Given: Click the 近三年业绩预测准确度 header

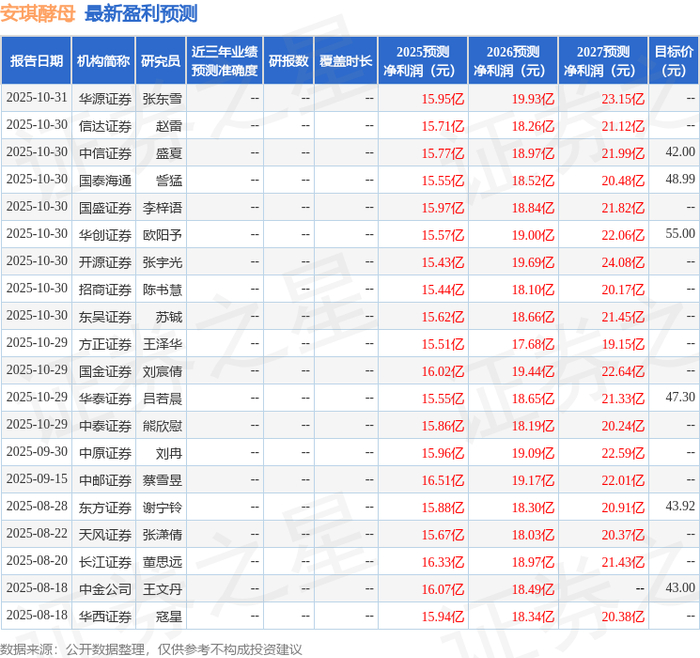Looking at the screenshot, I should coord(225,61).
